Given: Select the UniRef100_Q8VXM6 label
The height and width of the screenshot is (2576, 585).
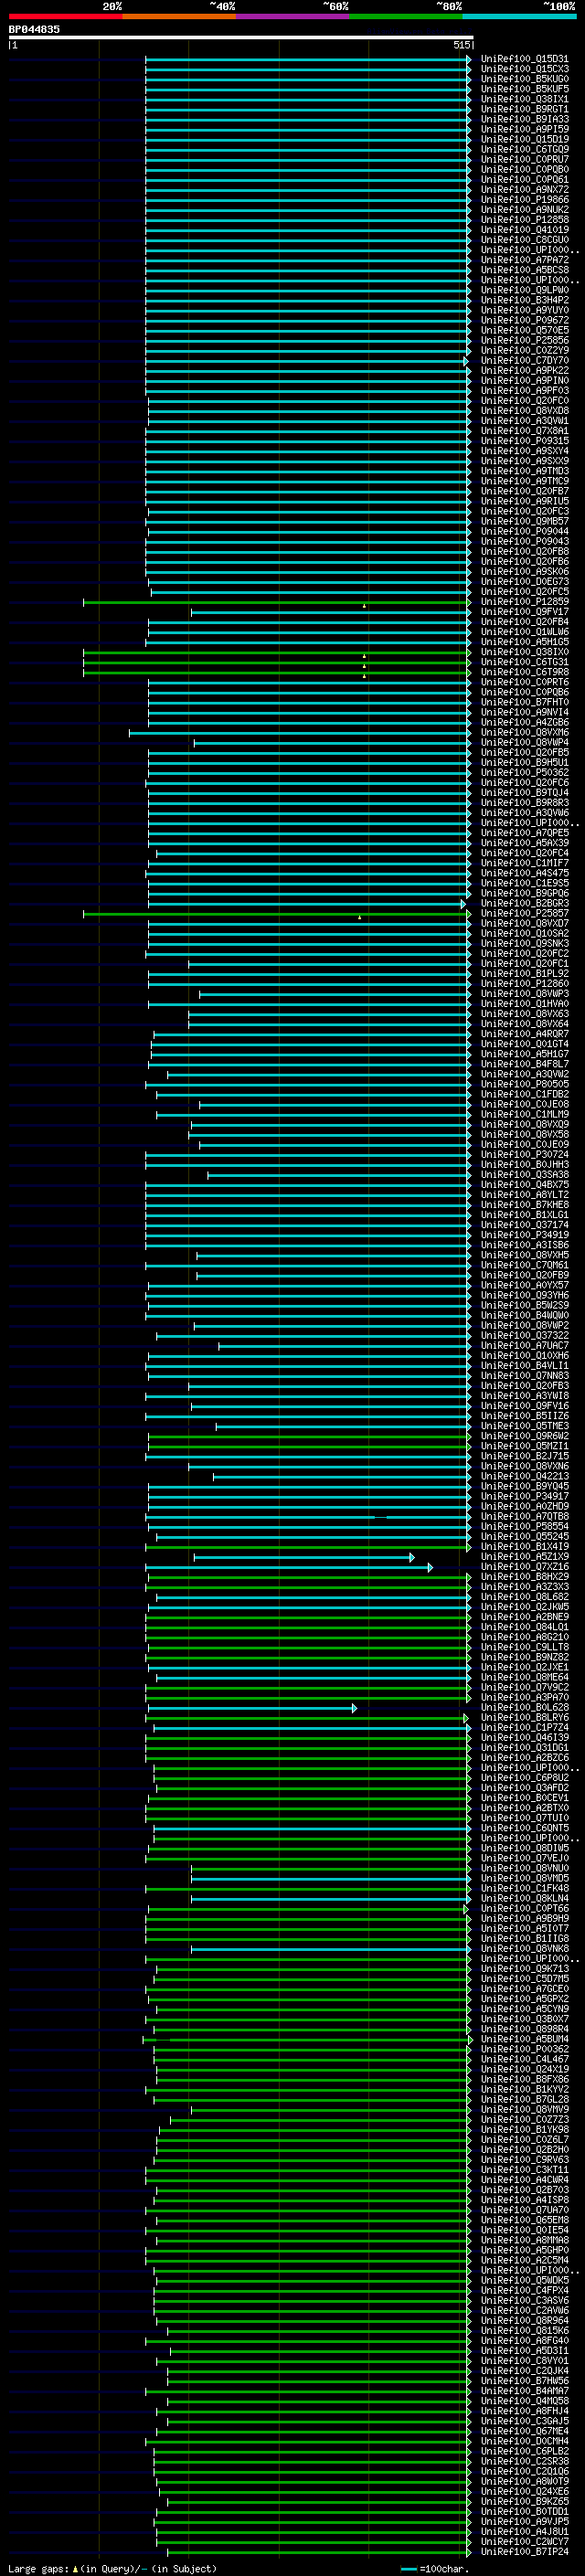Looking at the screenshot, I should tap(525, 733).
